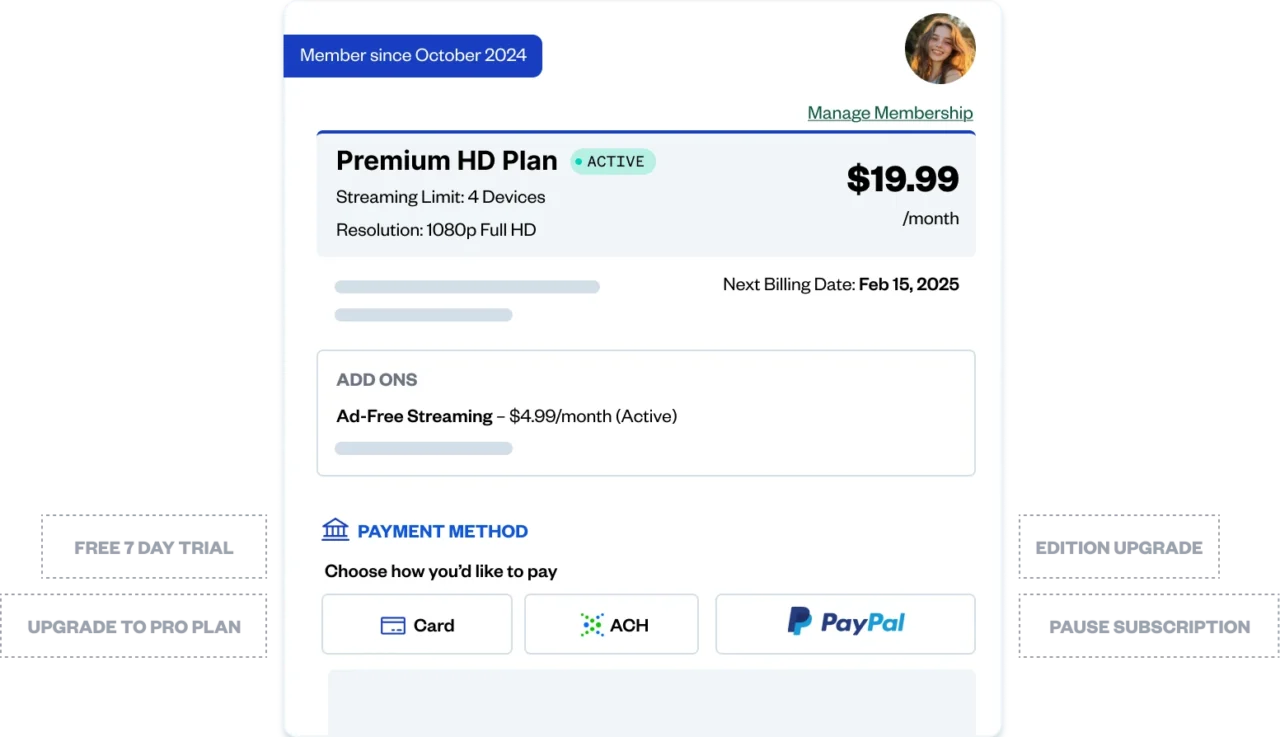Choose ACH as payment method
The width and height of the screenshot is (1280, 737).
pos(611,624)
